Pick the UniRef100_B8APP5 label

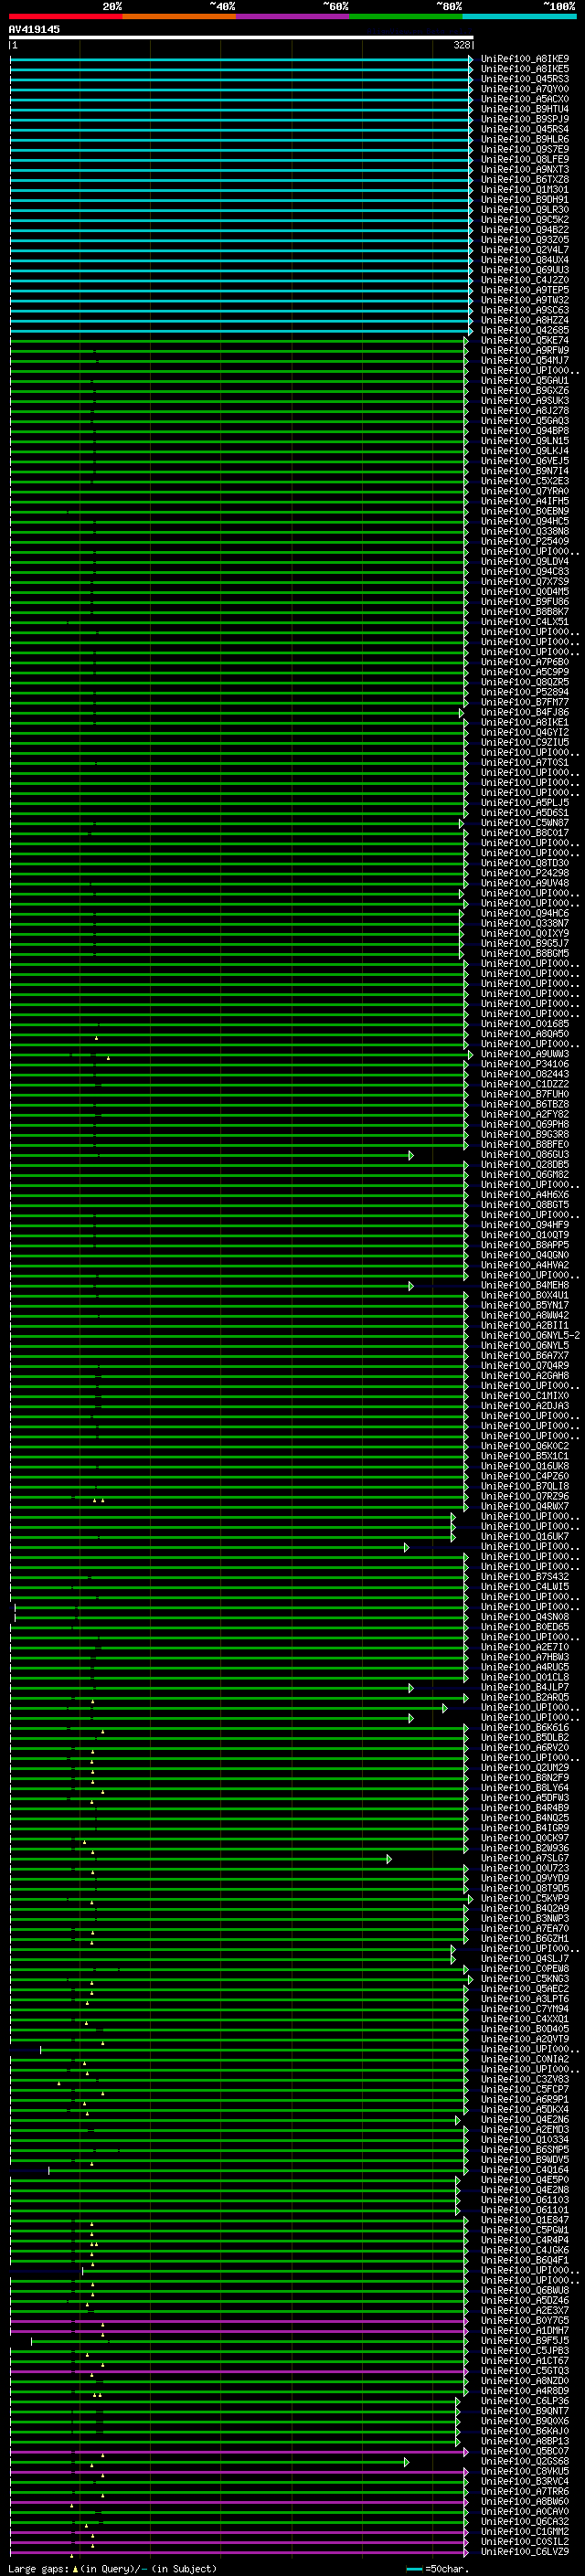pyautogui.click(x=525, y=1245)
